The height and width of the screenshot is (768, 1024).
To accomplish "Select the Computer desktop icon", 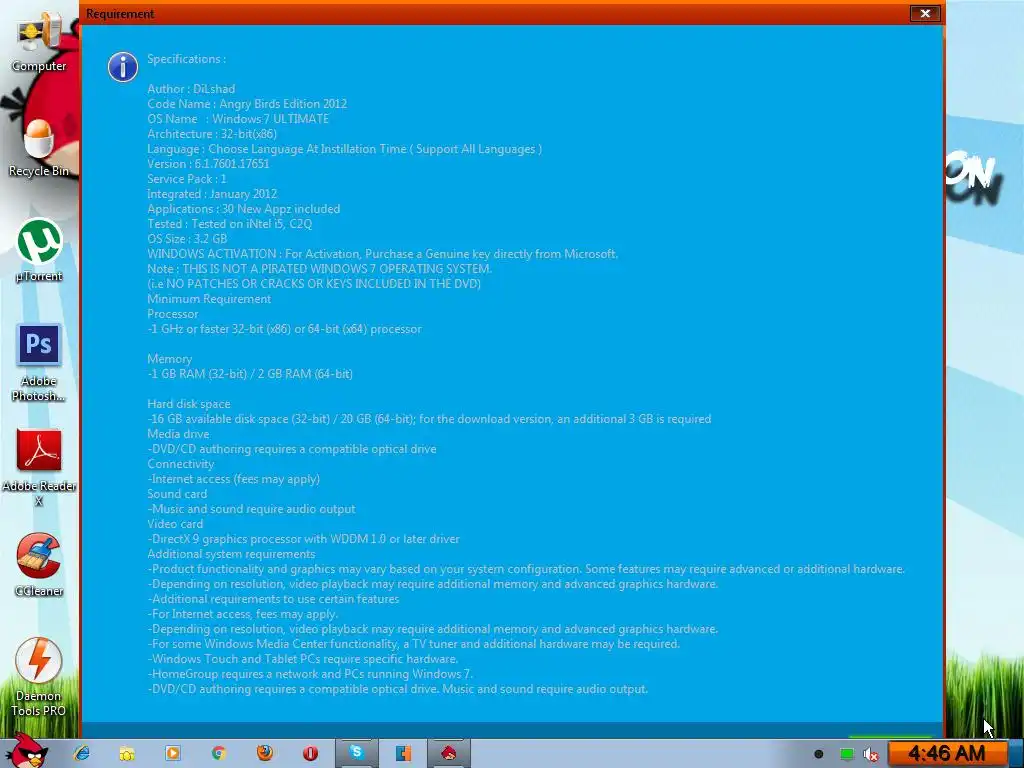I will point(39,42).
